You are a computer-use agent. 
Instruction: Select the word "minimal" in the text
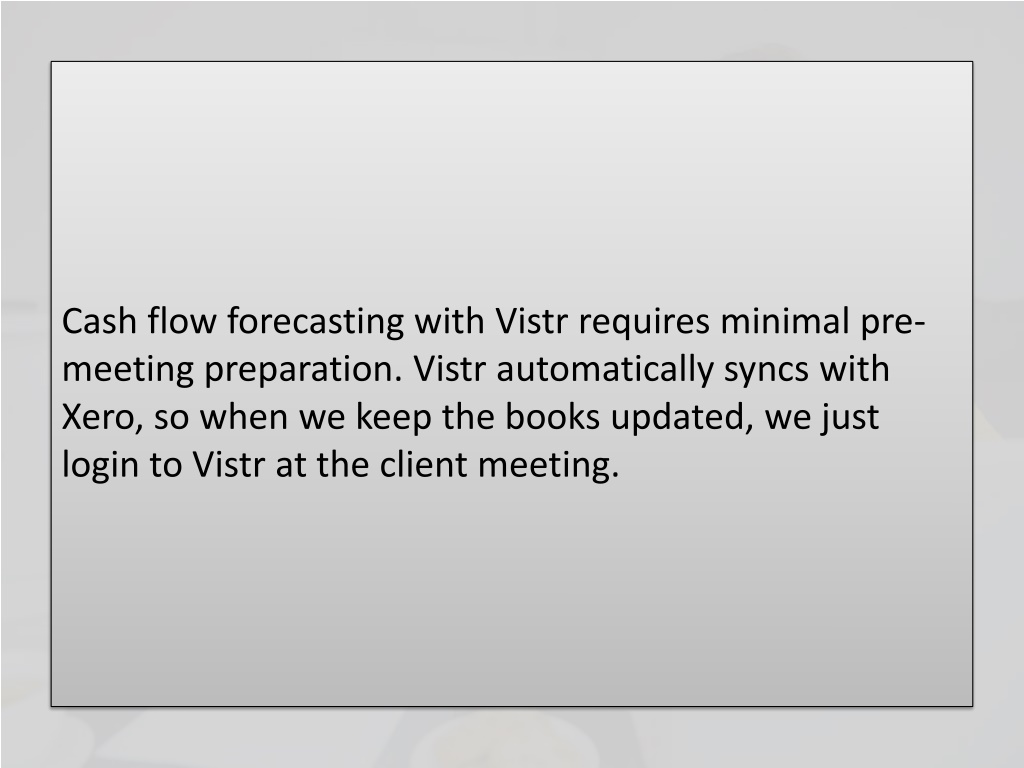784,321
